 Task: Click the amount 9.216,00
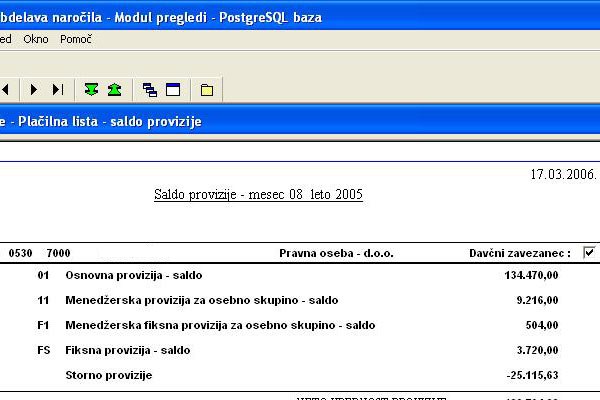[x=537, y=300]
